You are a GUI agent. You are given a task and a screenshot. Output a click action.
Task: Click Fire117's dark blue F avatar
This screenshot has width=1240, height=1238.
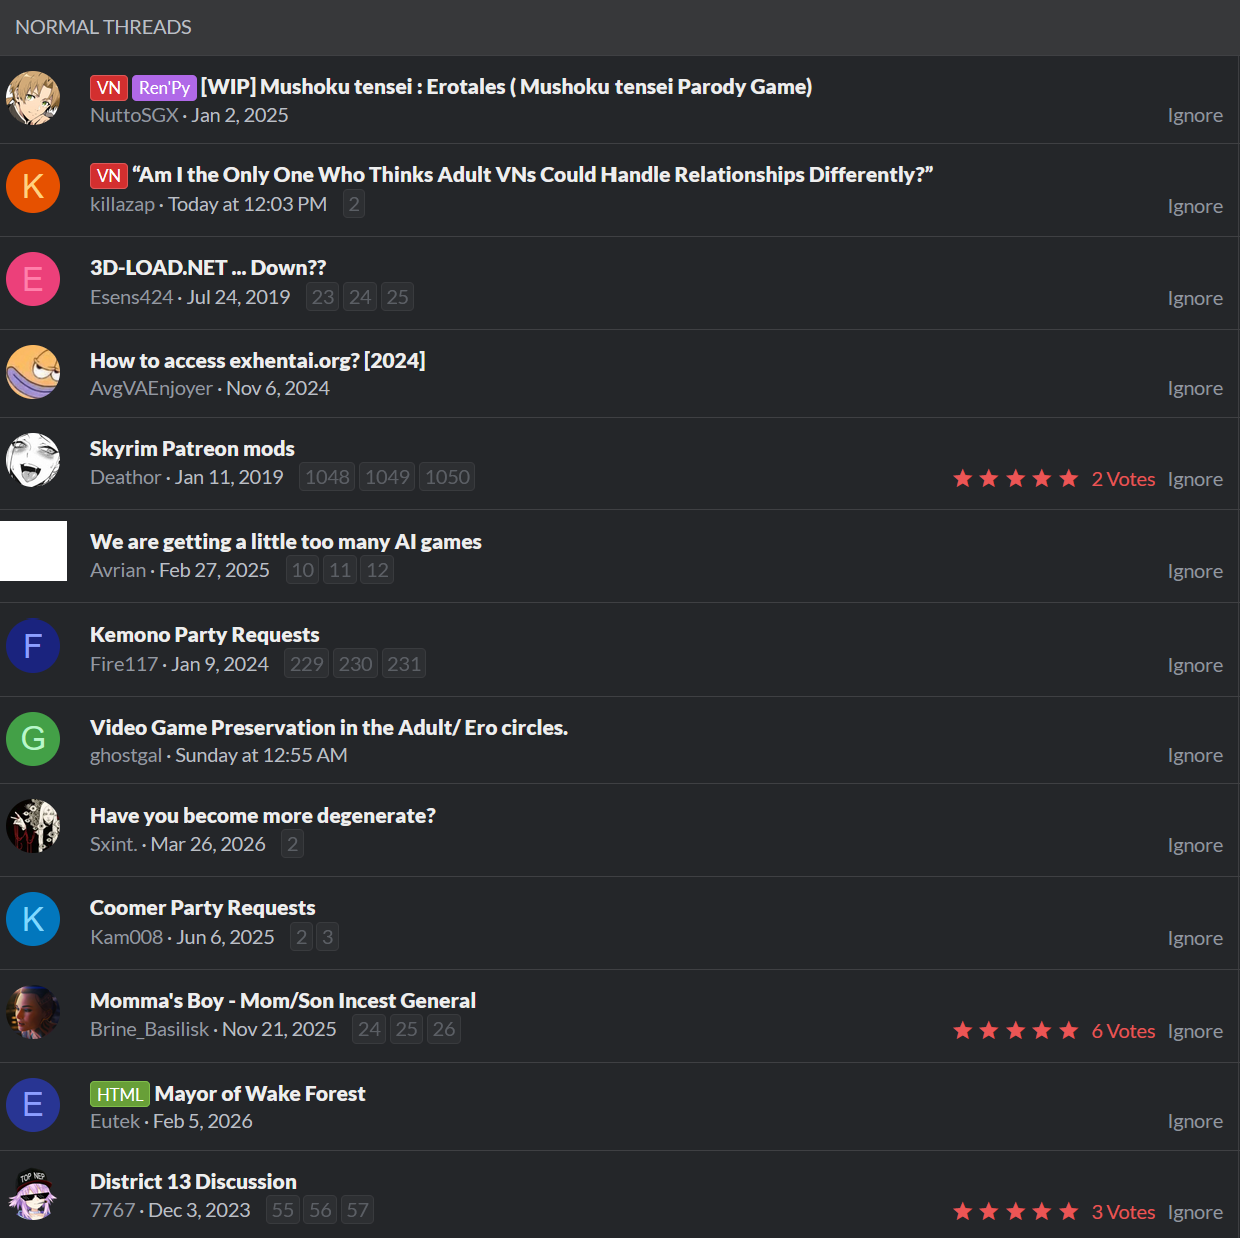pyautogui.click(x=33, y=646)
